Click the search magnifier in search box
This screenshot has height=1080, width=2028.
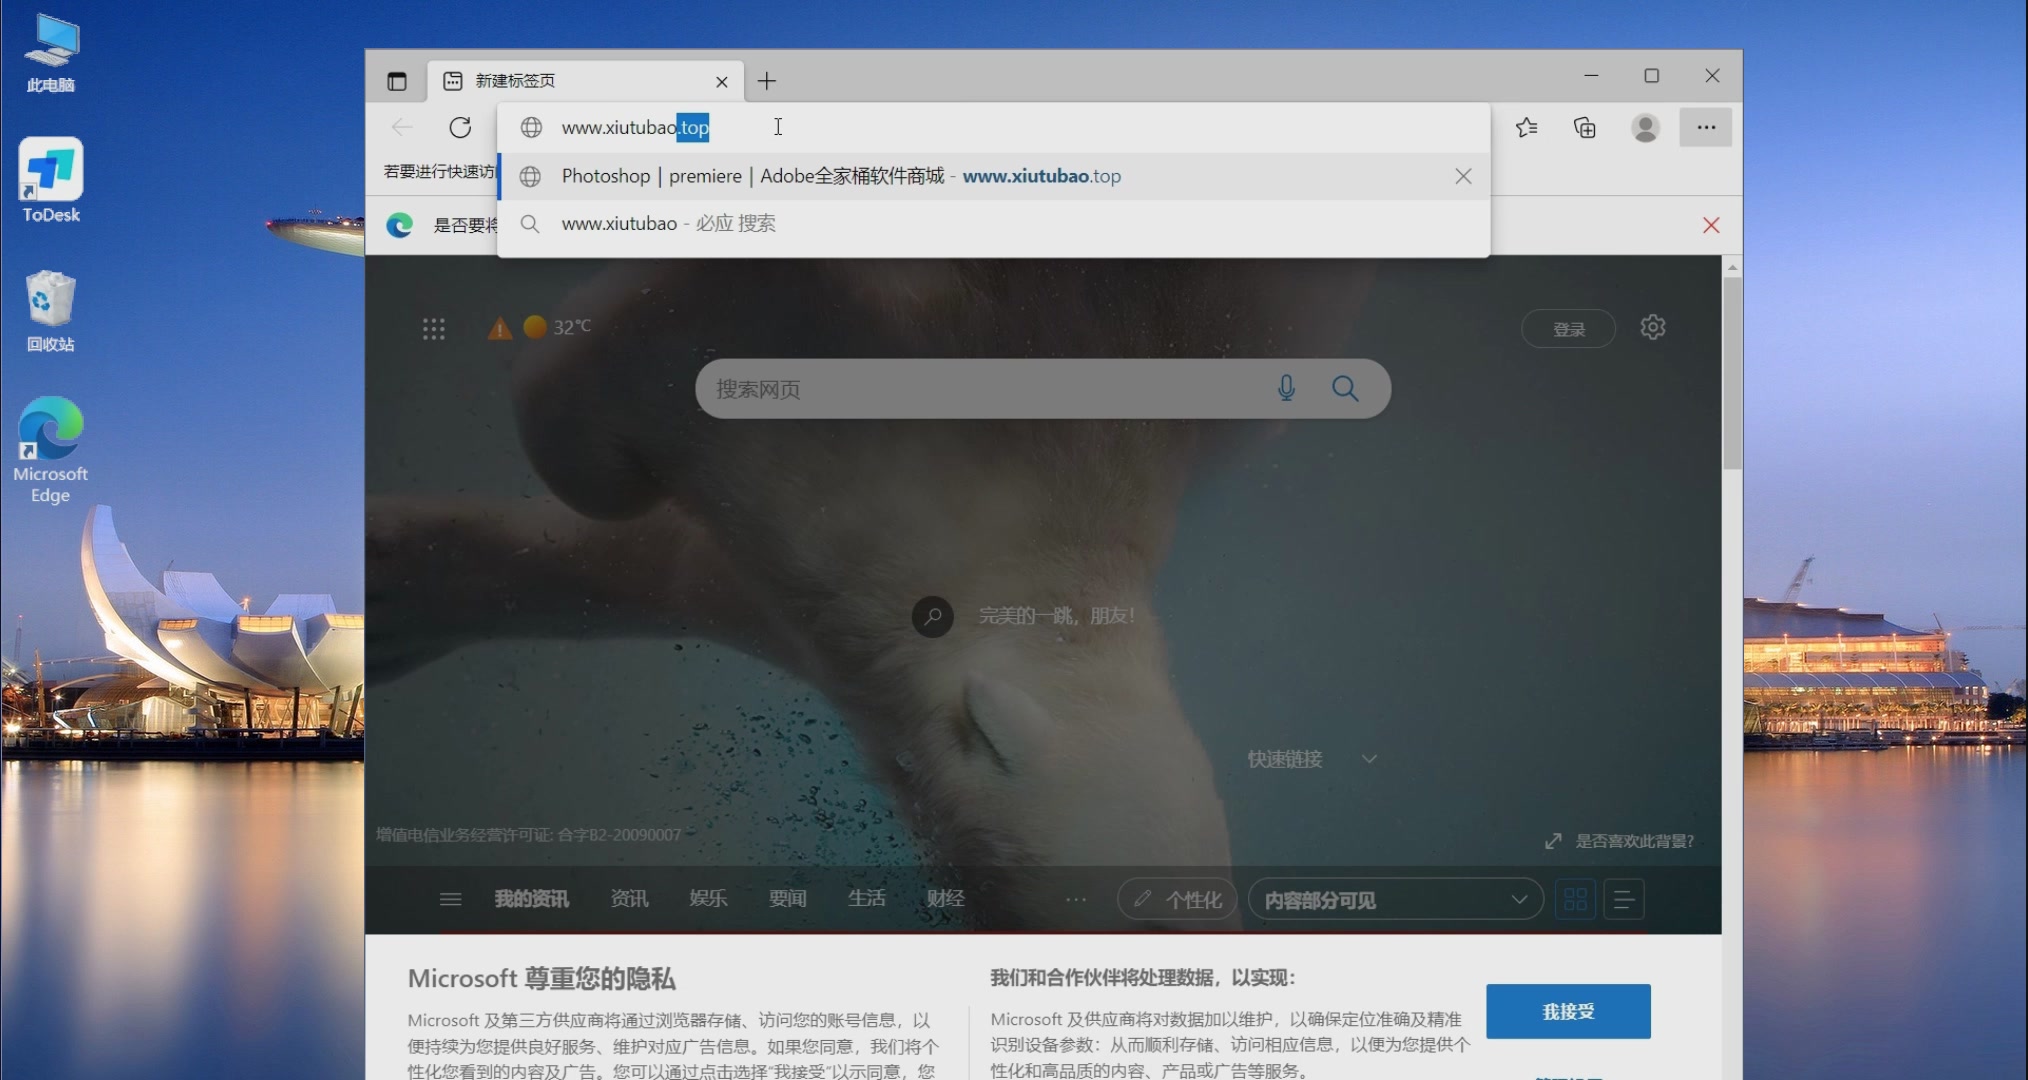coord(1345,388)
